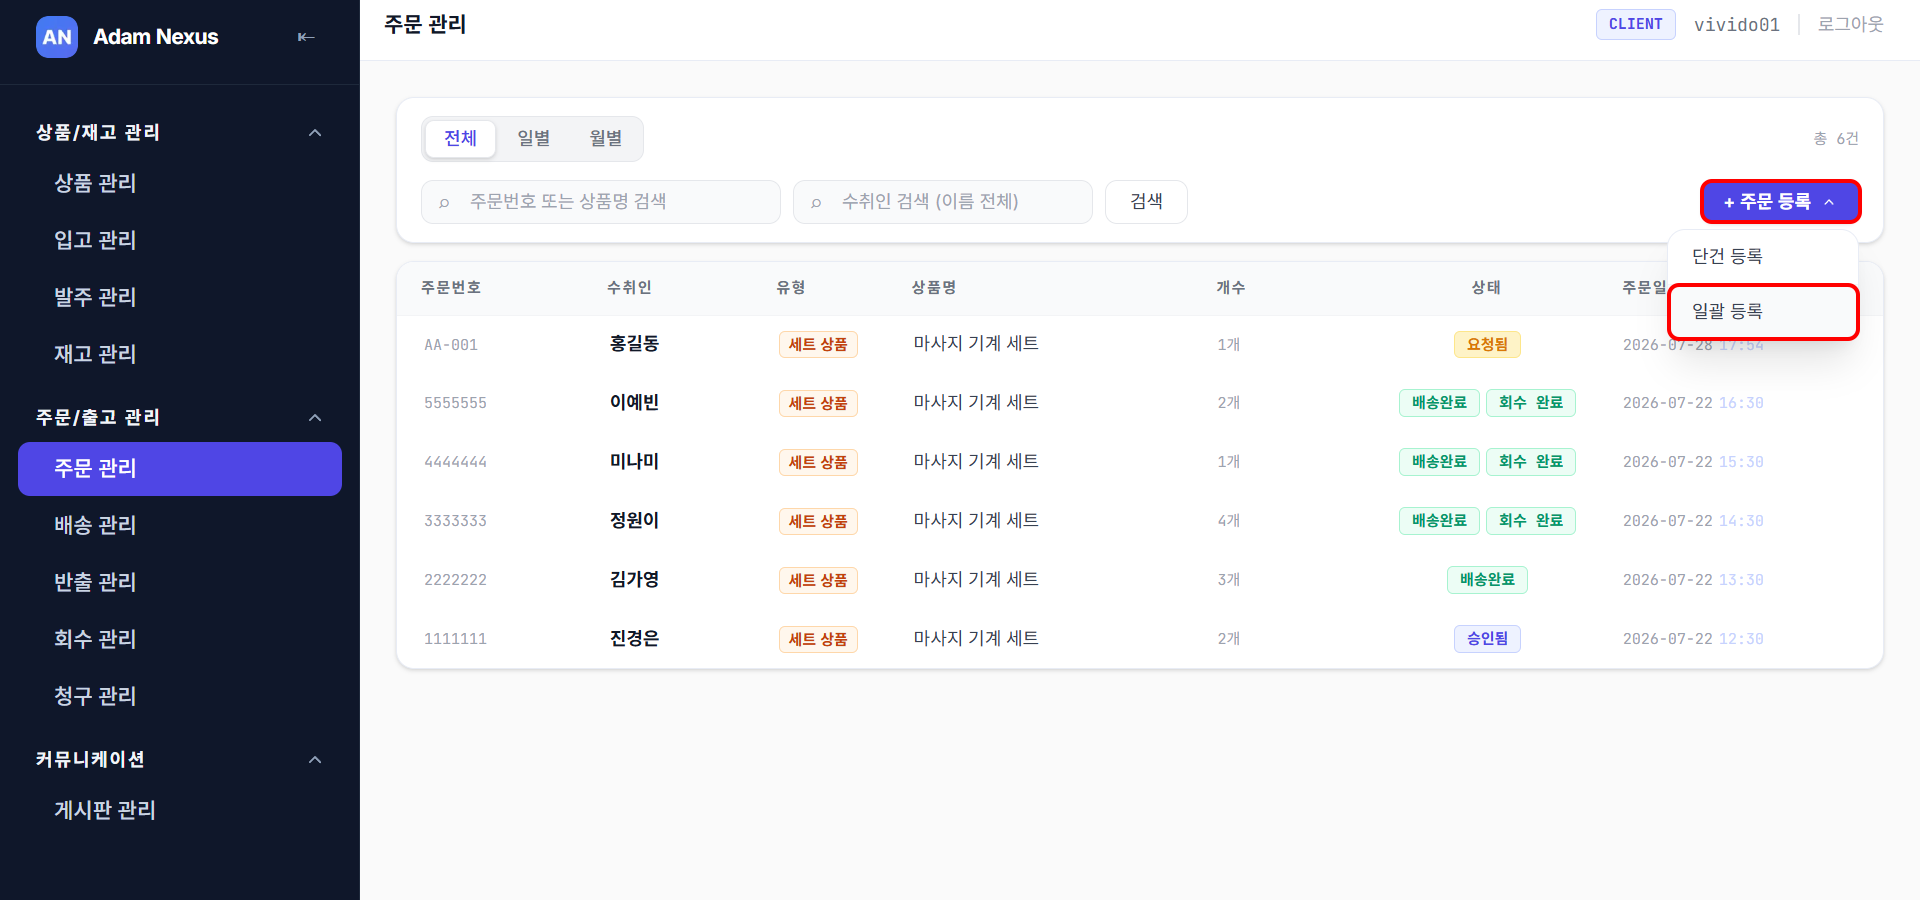Viewport: 1920px width, 900px height.
Task: Focus the 수취인 검색 input field
Action: [943, 202]
